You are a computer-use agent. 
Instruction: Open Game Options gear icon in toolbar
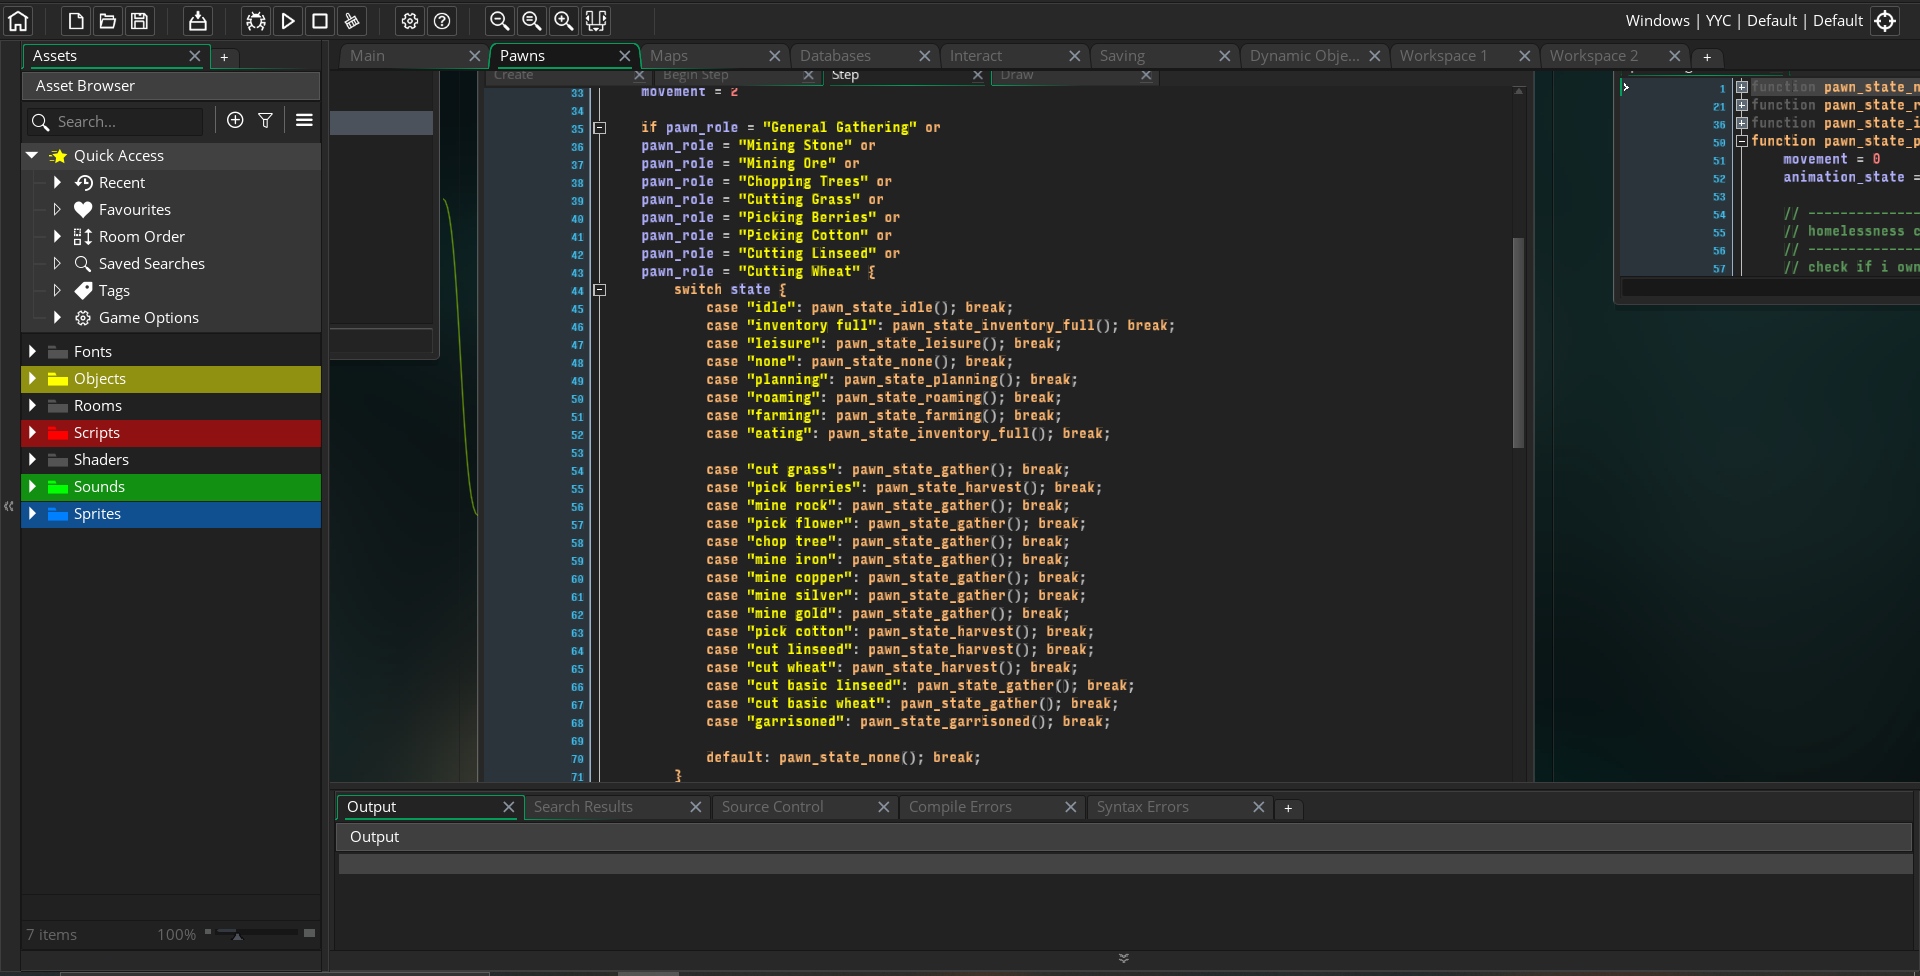coord(410,21)
